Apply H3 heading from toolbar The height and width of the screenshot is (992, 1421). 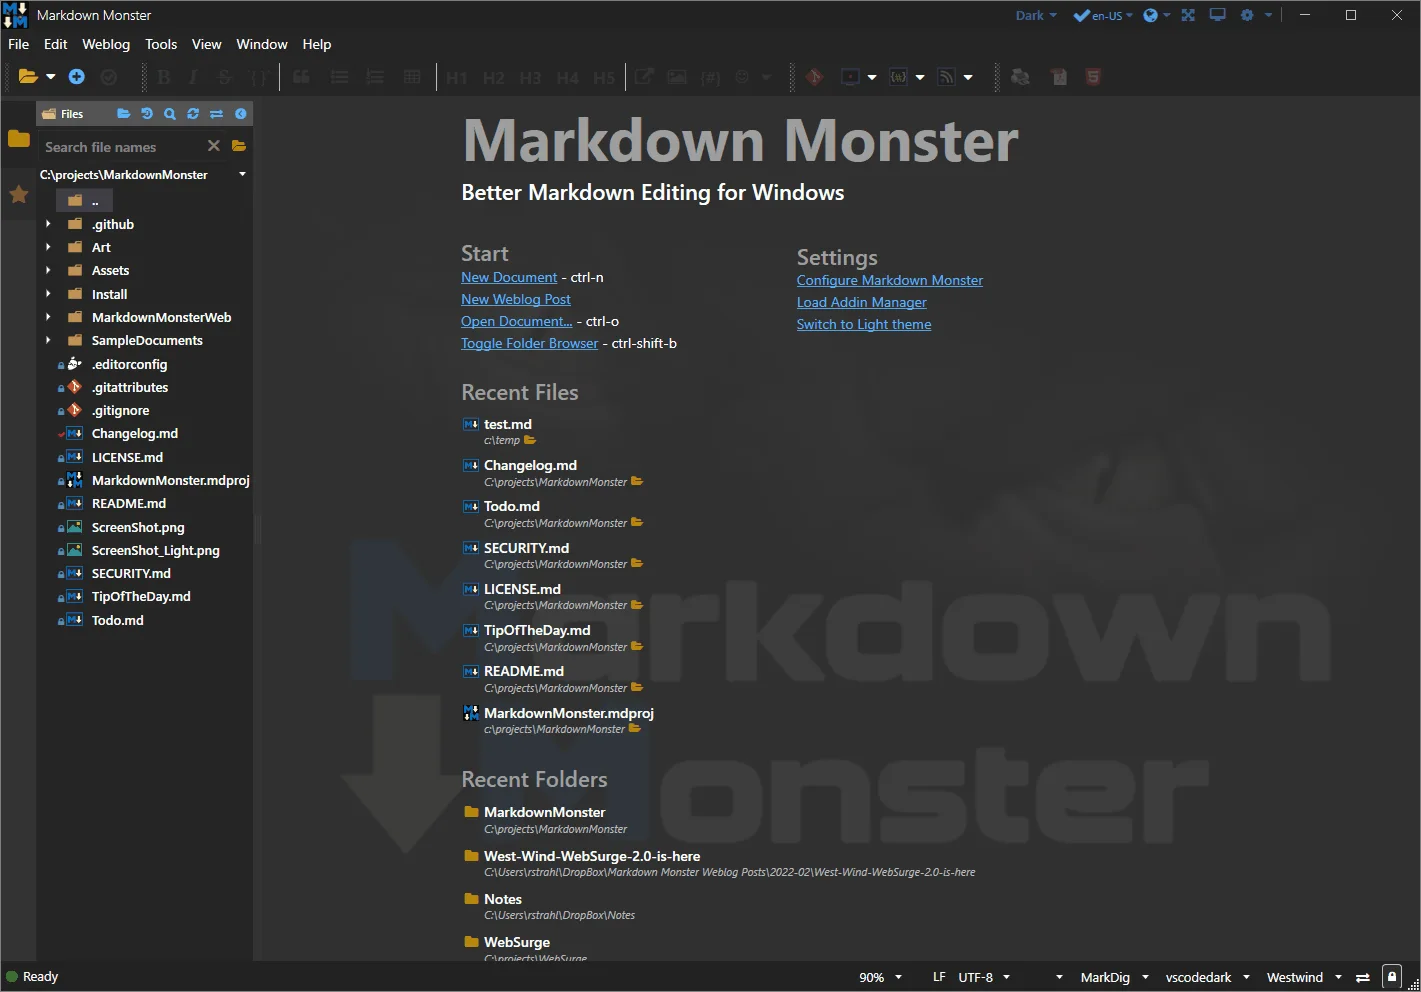(x=530, y=78)
